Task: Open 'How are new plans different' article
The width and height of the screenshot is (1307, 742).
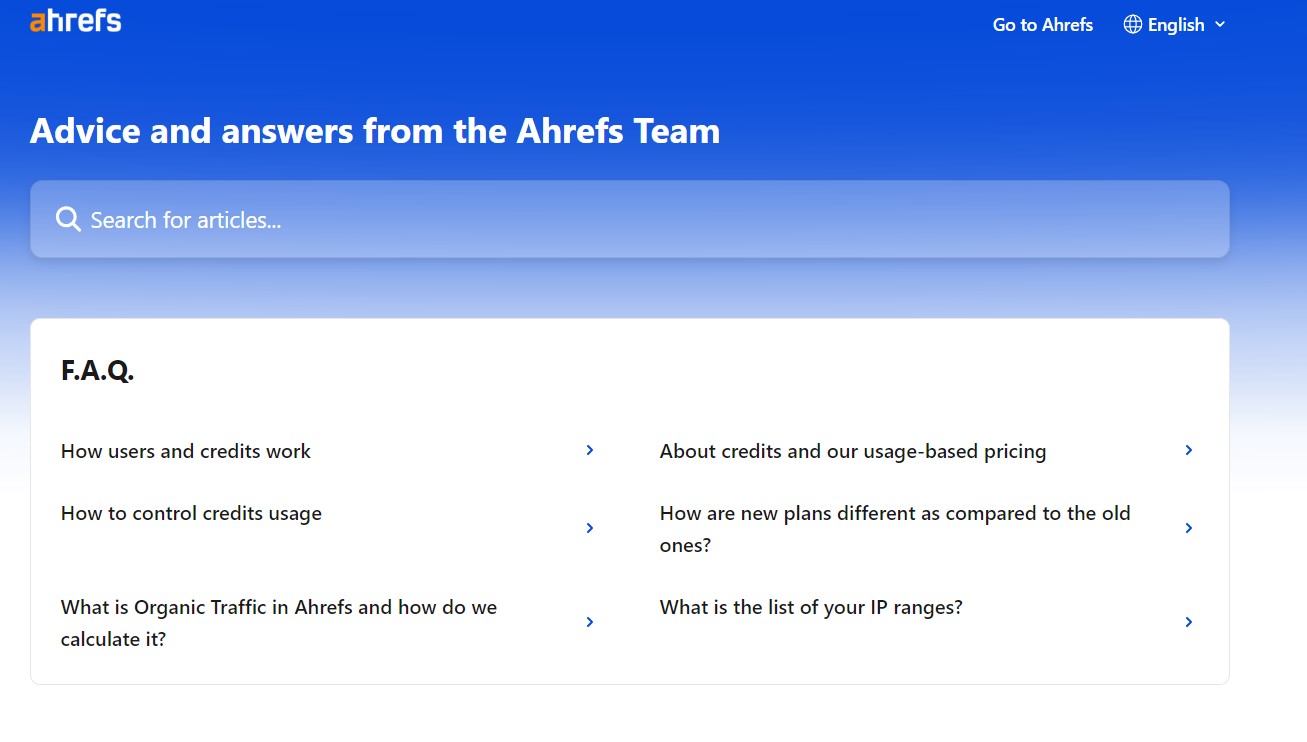Action: click(x=895, y=529)
